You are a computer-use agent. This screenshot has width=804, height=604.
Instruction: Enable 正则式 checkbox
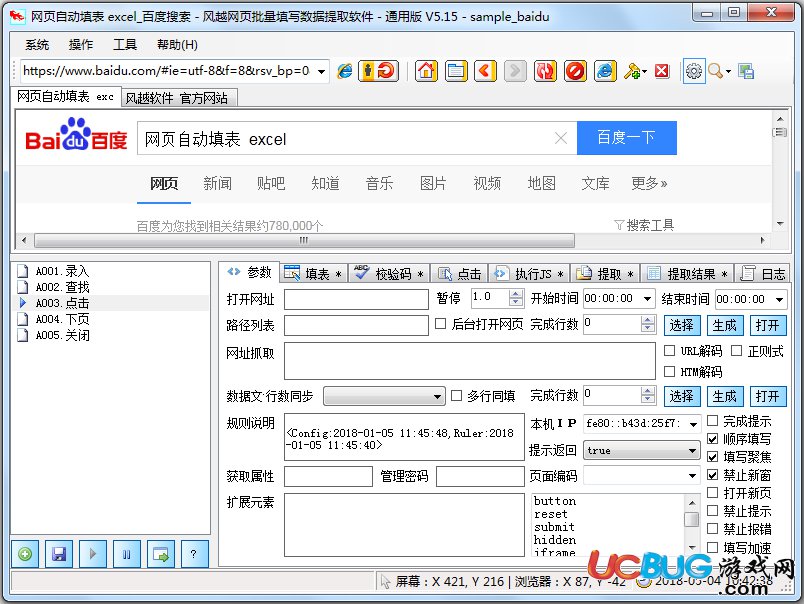click(736, 350)
